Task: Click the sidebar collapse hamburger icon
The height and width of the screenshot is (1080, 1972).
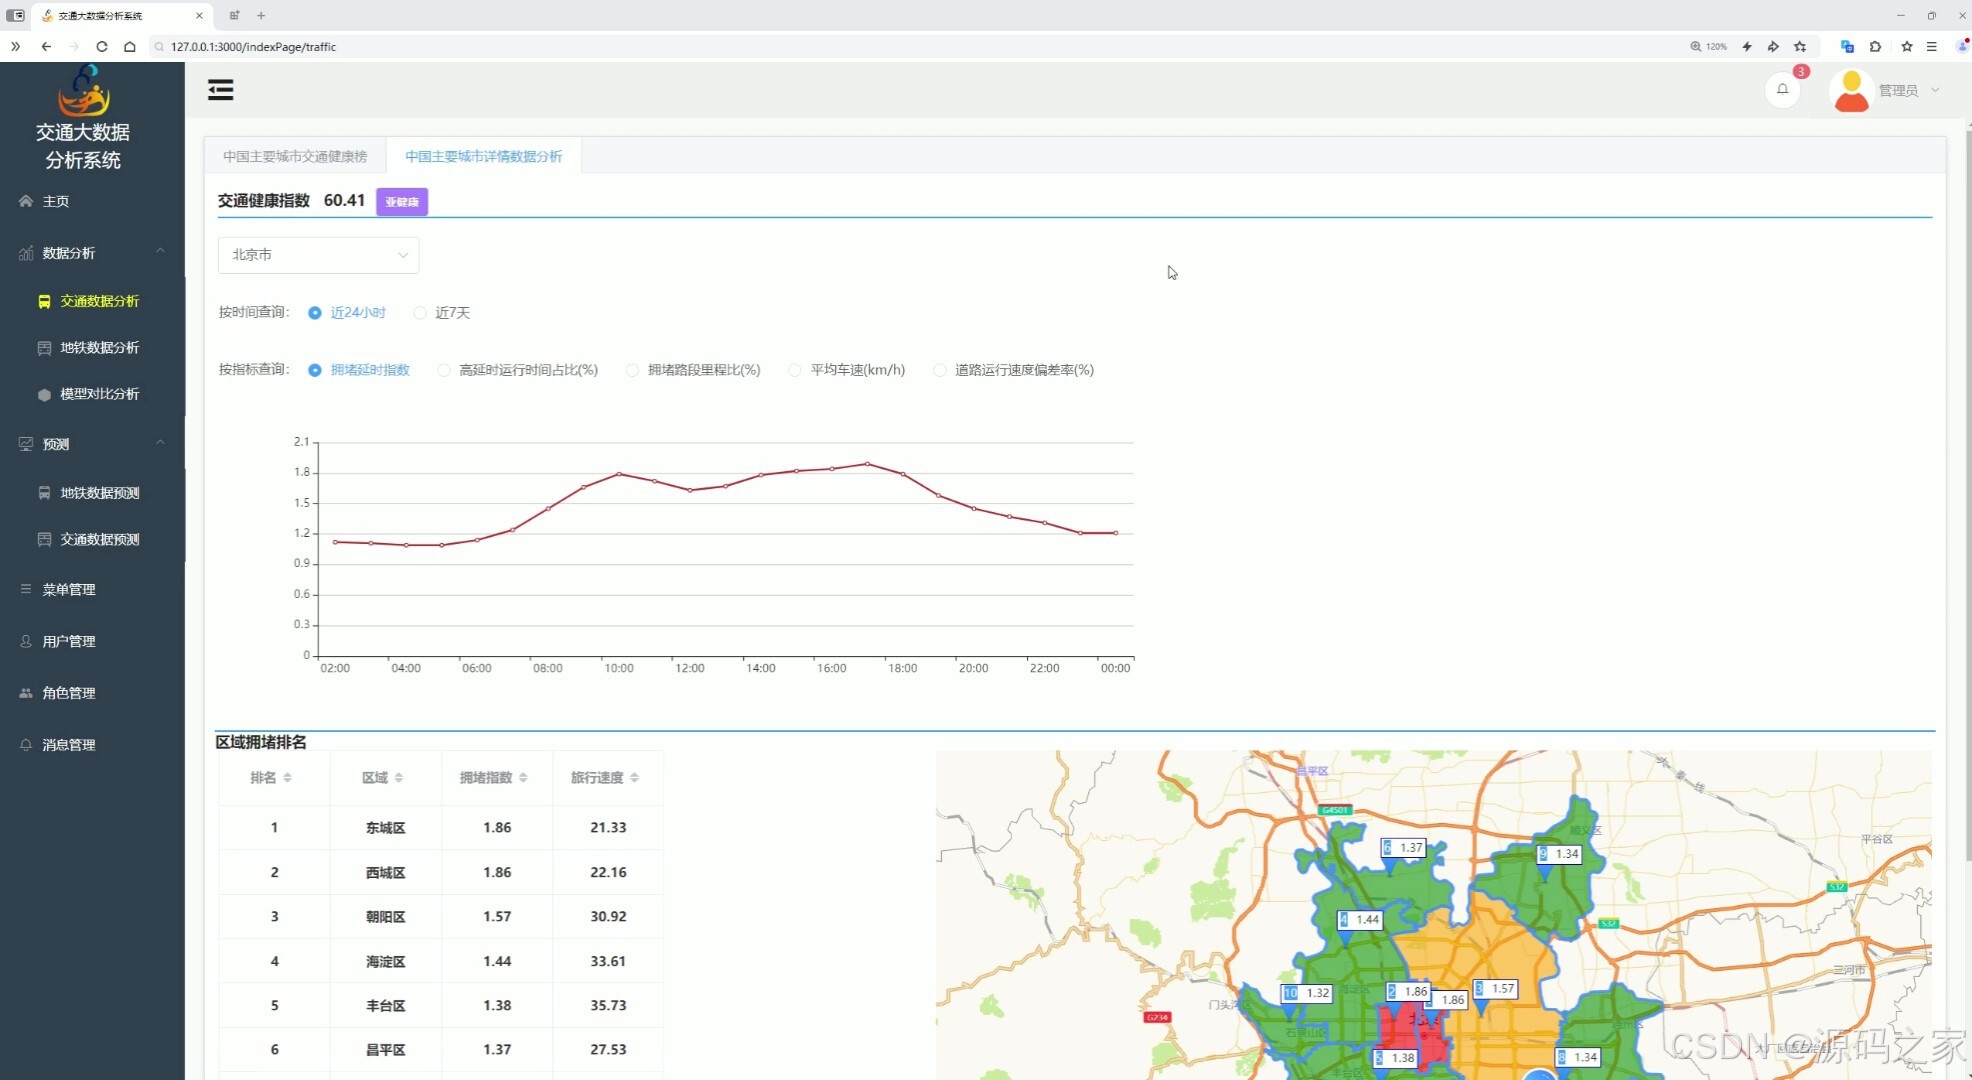Action: tap(220, 90)
